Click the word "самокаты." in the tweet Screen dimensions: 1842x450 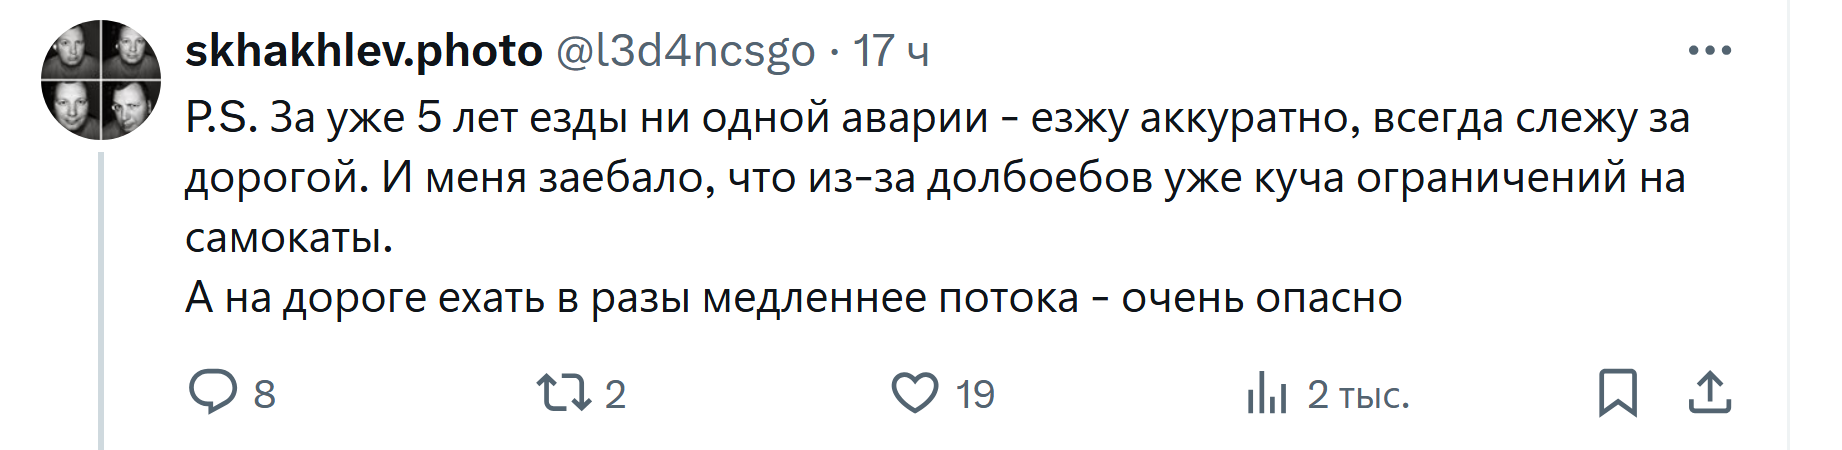coord(289,238)
